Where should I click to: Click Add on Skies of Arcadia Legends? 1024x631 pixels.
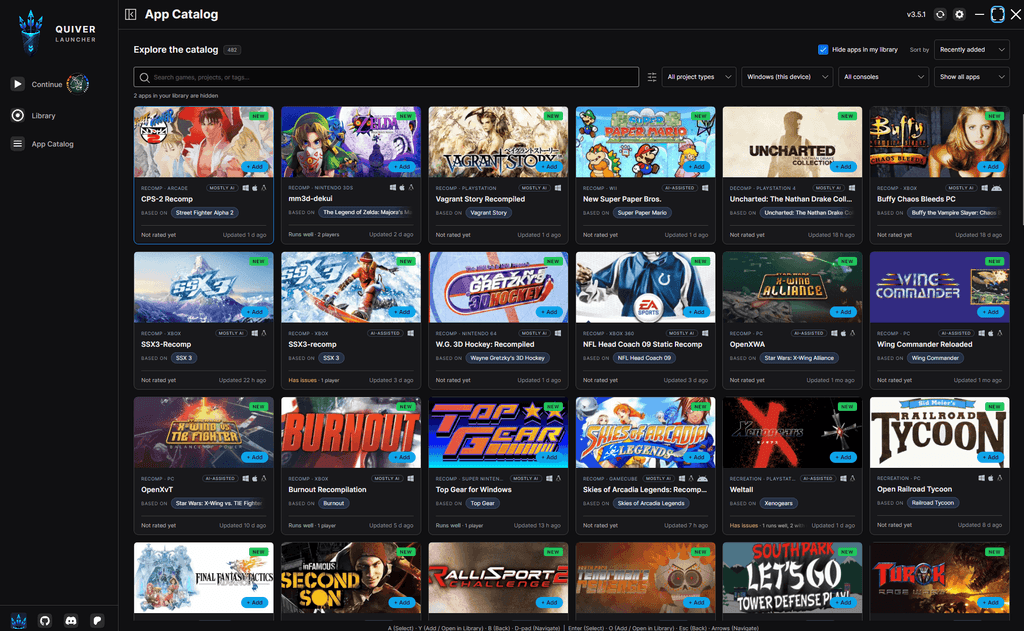point(696,457)
